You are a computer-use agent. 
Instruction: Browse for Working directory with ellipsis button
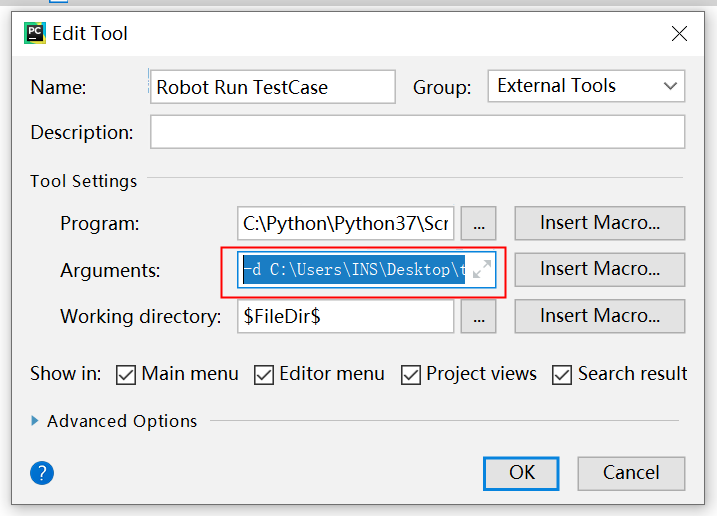coord(478,316)
